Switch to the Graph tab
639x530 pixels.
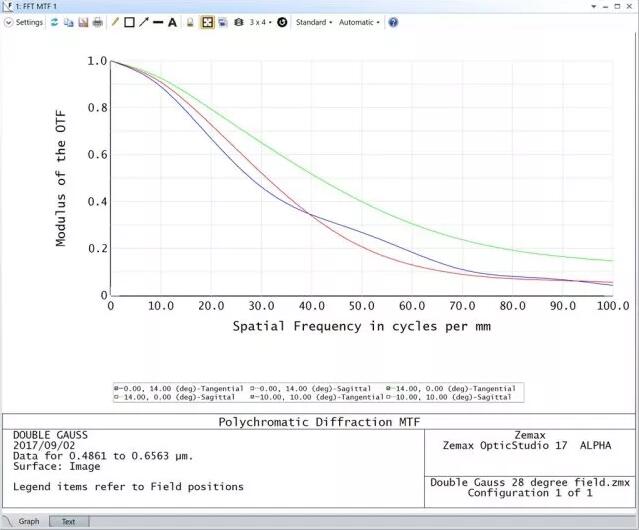pyautogui.click(x=28, y=521)
